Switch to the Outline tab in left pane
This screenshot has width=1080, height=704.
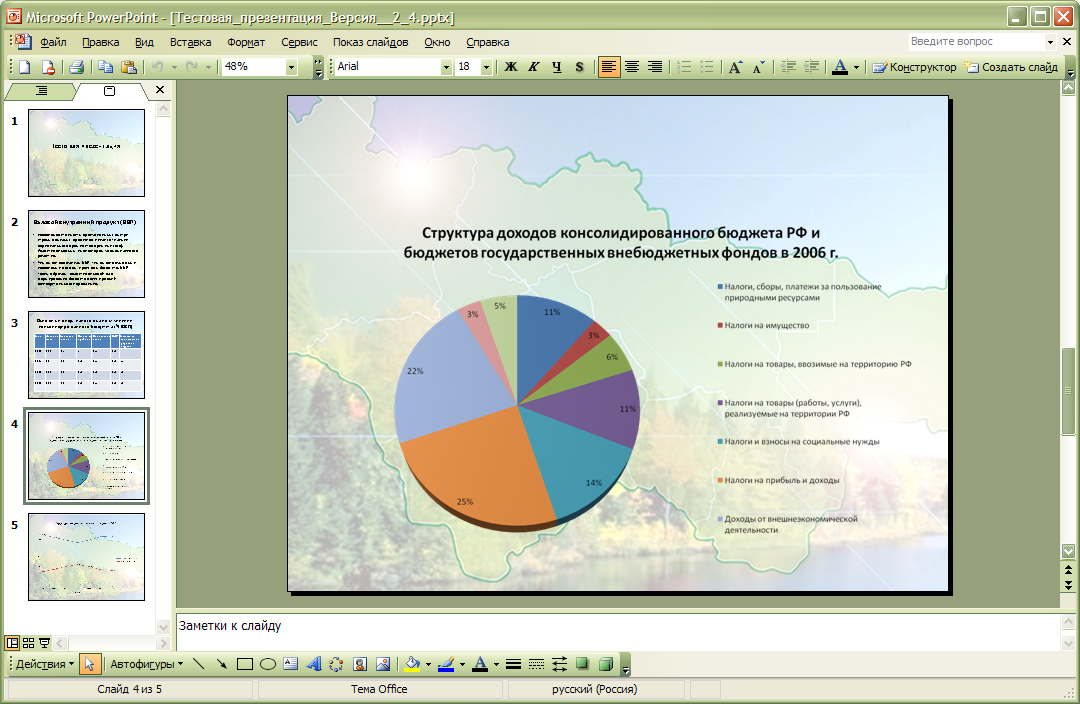(x=42, y=90)
